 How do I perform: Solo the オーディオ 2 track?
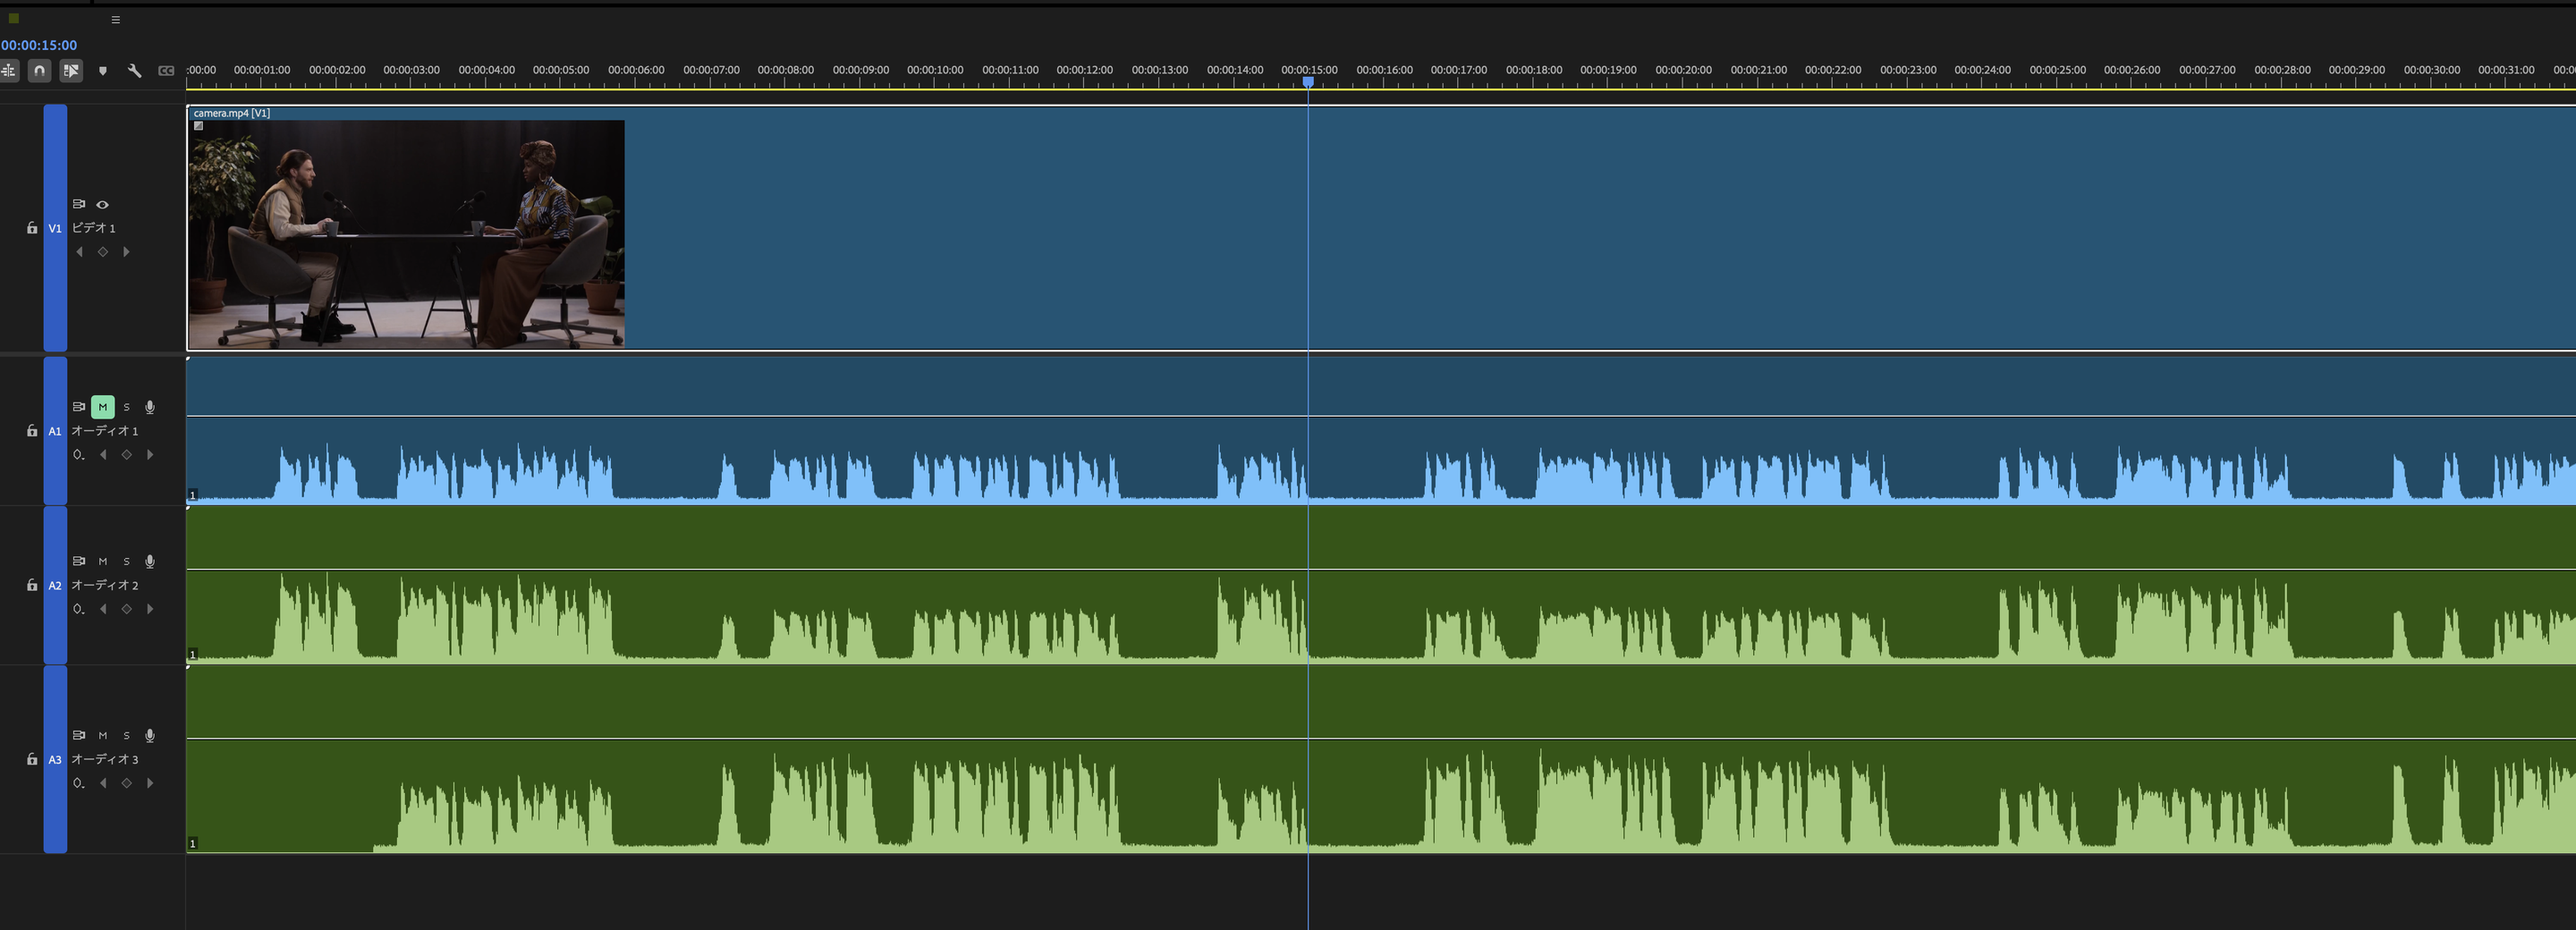click(x=126, y=562)
